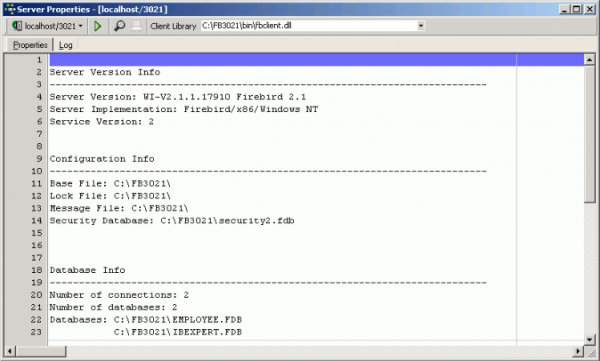The height and width of the screenshot is (361, 600).
Task: Click the 'Server Version Info' heading
Action: [x=105, y=72]
